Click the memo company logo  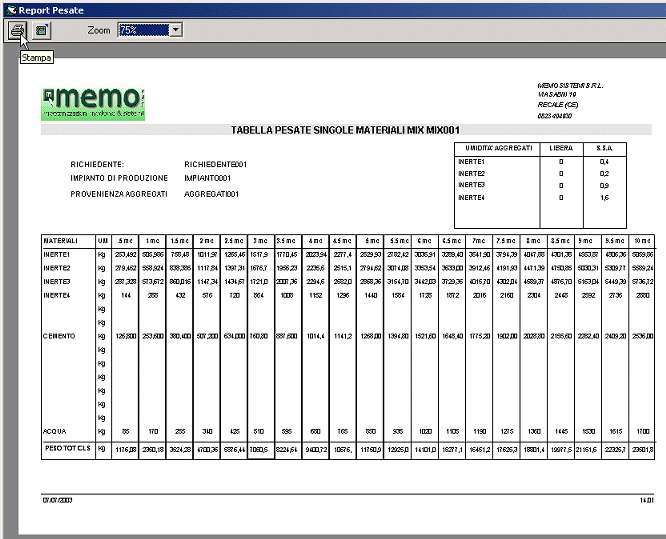[x=93, y=104]
